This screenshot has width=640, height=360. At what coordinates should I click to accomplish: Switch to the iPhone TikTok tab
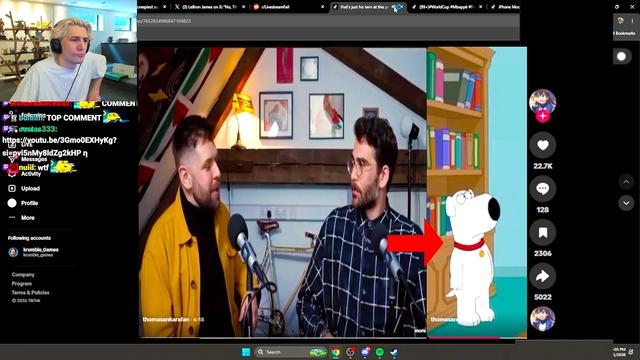(x=504, y=7)
